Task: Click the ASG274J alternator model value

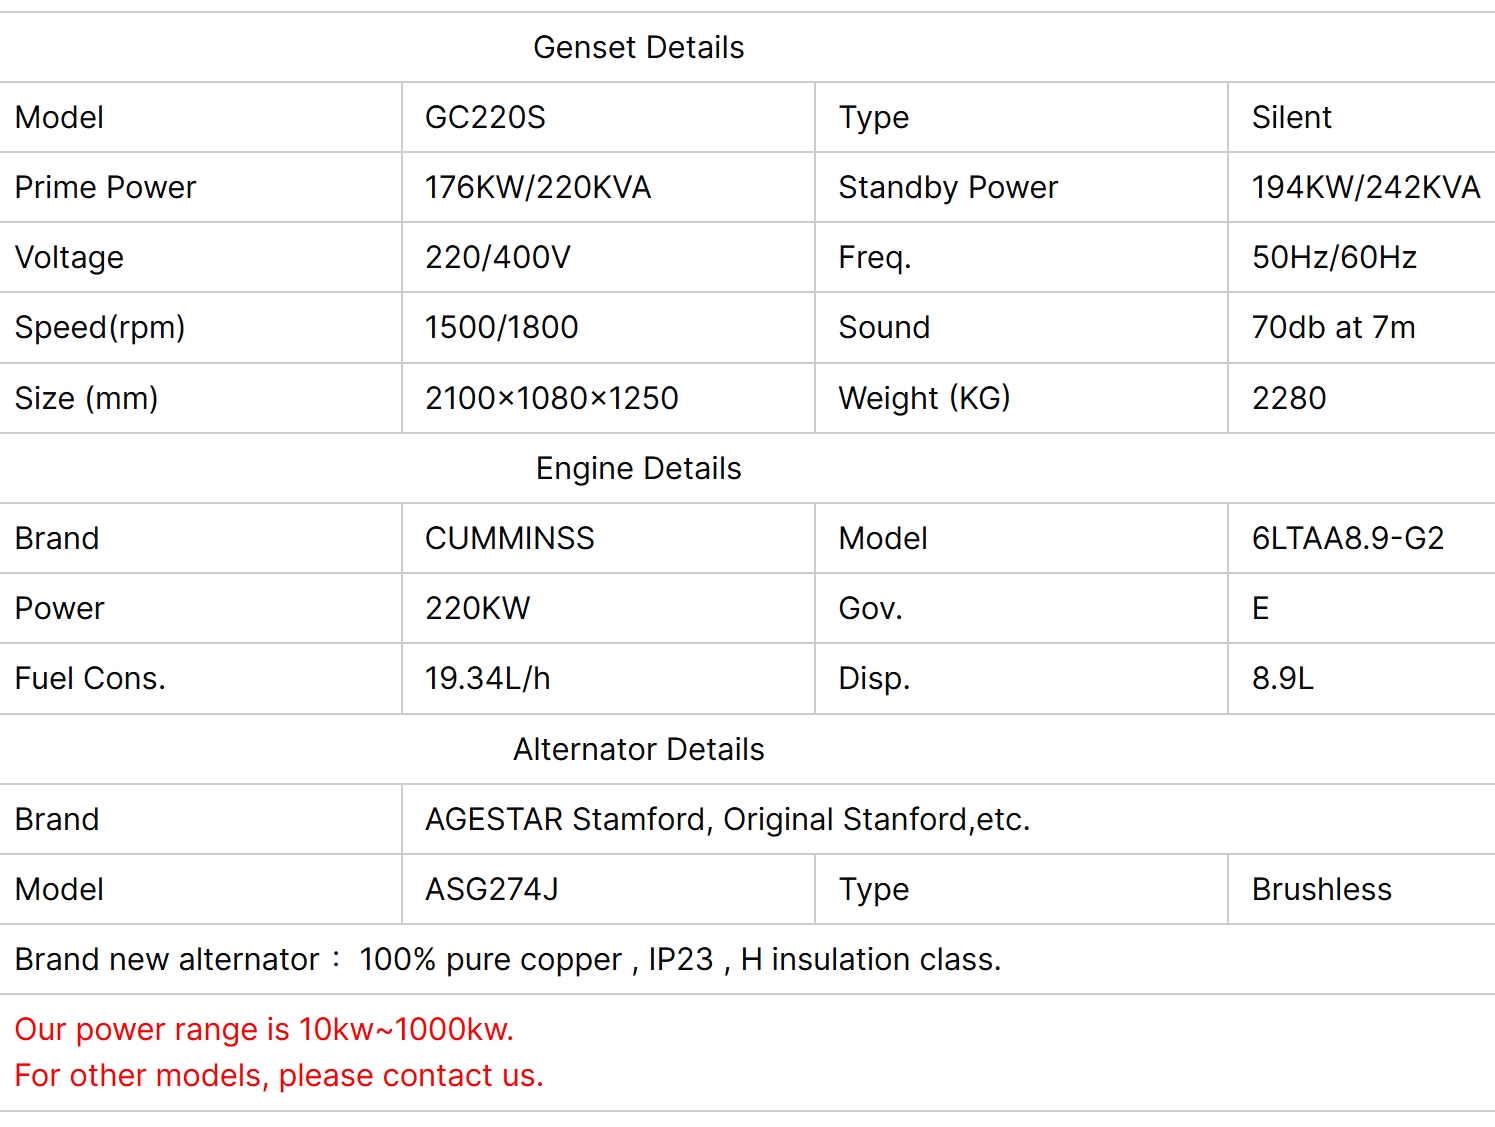Action: 491,889
